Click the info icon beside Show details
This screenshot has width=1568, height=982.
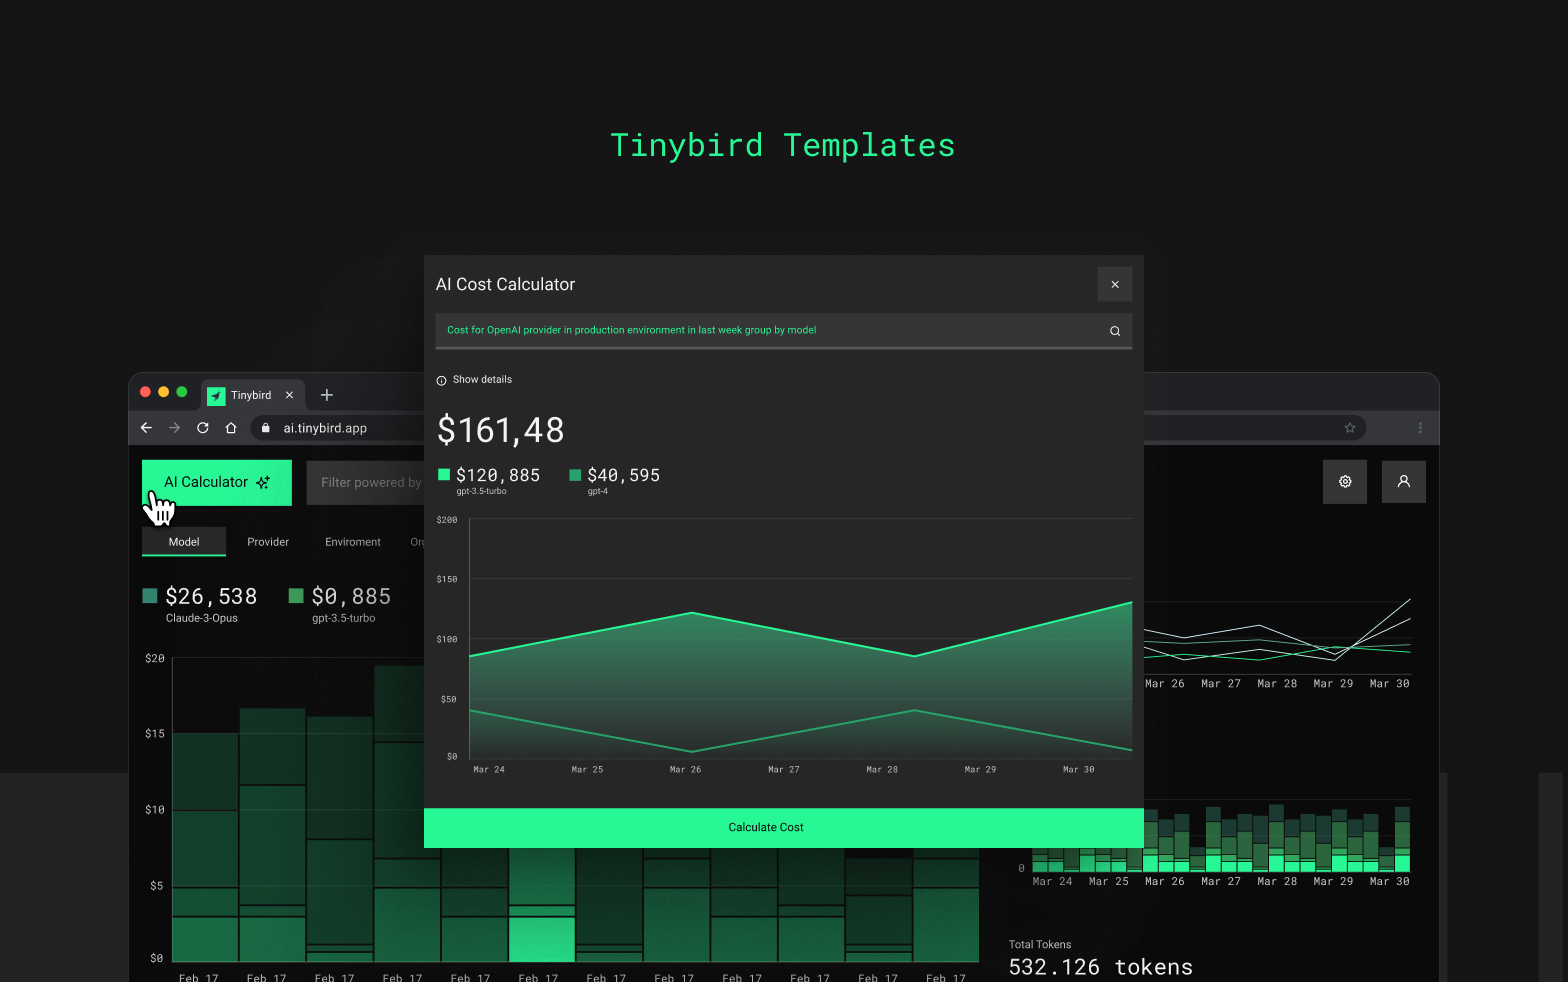click(441, 380)
